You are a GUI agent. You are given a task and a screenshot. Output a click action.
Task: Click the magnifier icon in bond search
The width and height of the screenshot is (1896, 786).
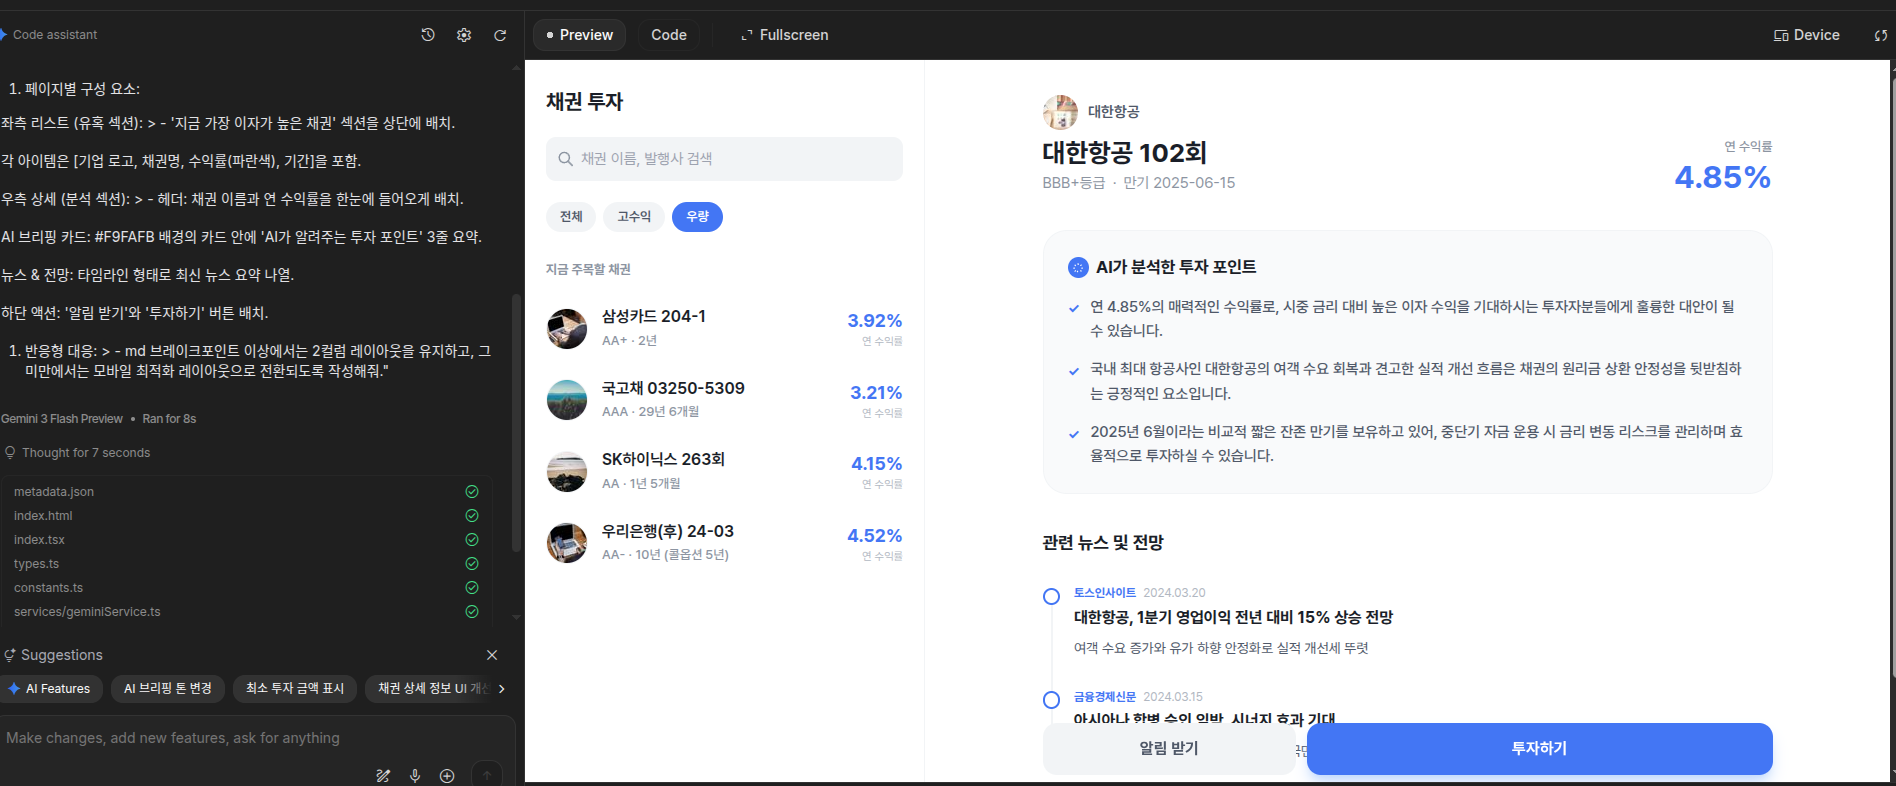(x=566, y=159)
